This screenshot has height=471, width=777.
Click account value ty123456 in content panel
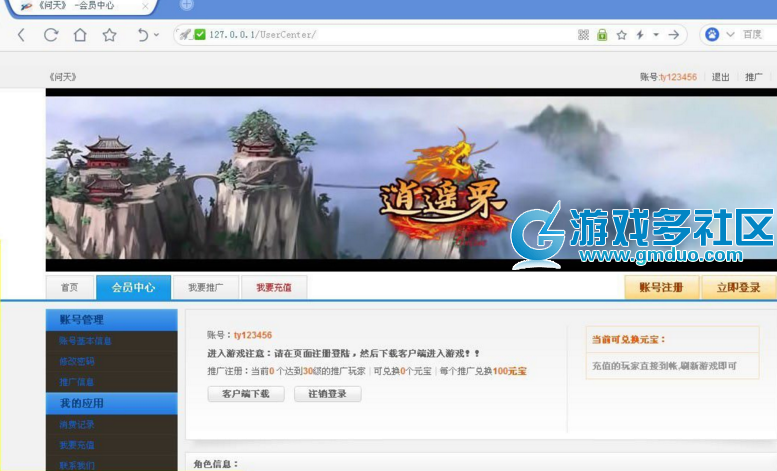pos(253,335)
